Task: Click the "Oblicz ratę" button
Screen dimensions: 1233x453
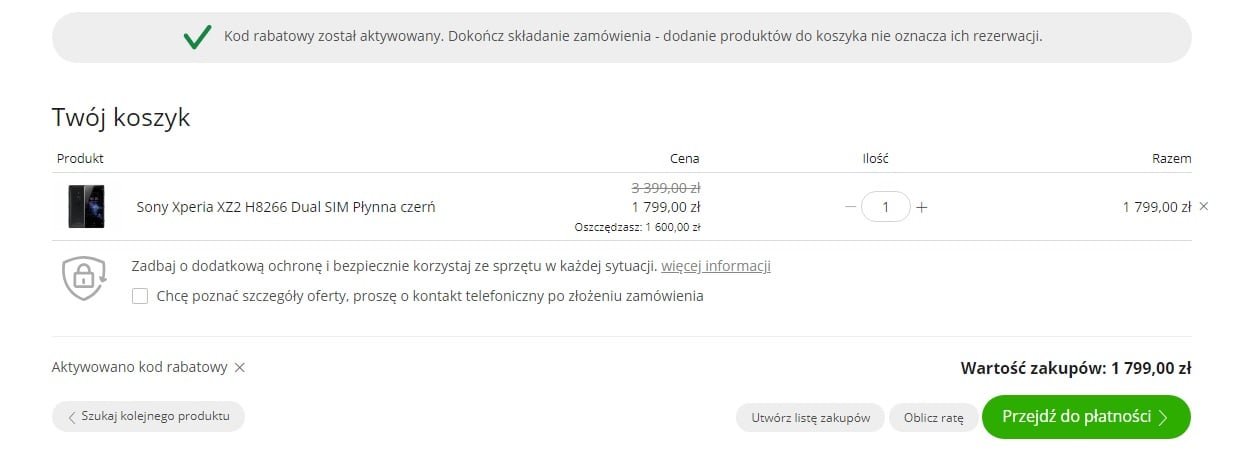Action: pyautogui.click(x=933, y=418)
